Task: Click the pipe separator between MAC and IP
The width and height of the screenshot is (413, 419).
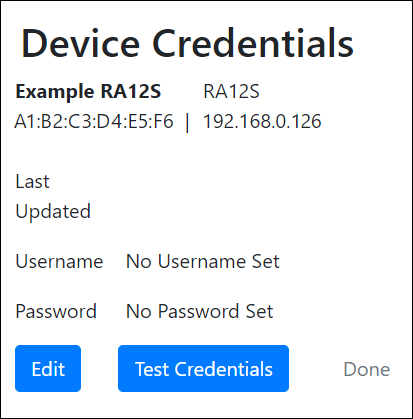Action: point(187,122)
